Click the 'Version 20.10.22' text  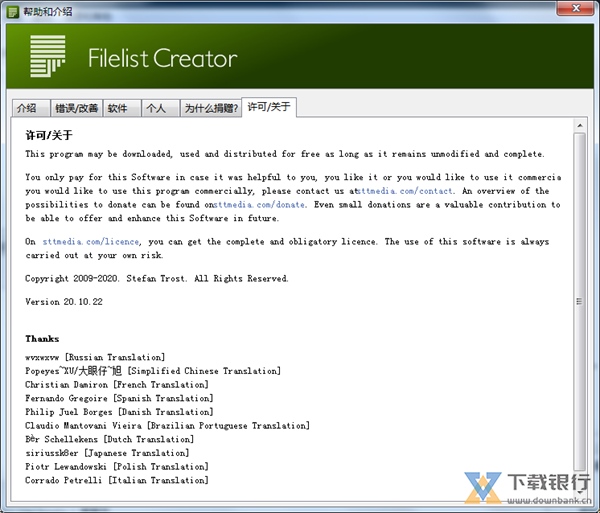pos(64,302)
